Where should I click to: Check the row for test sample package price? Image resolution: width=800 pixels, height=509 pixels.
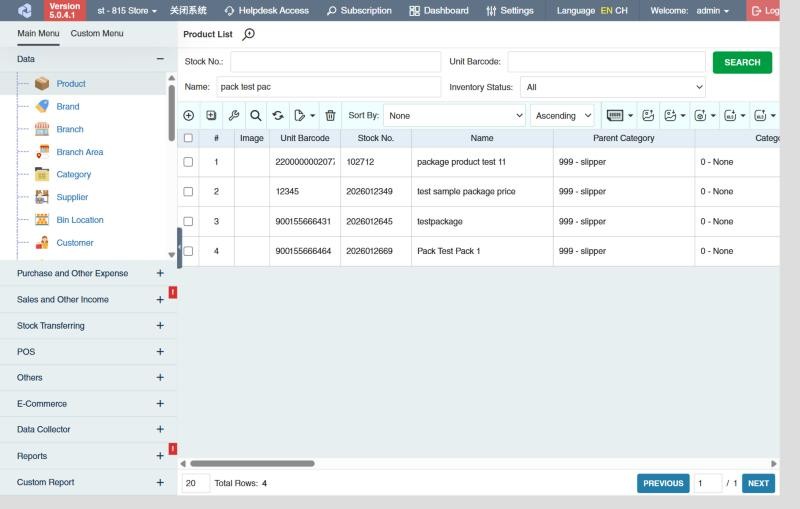click(188, 192)
